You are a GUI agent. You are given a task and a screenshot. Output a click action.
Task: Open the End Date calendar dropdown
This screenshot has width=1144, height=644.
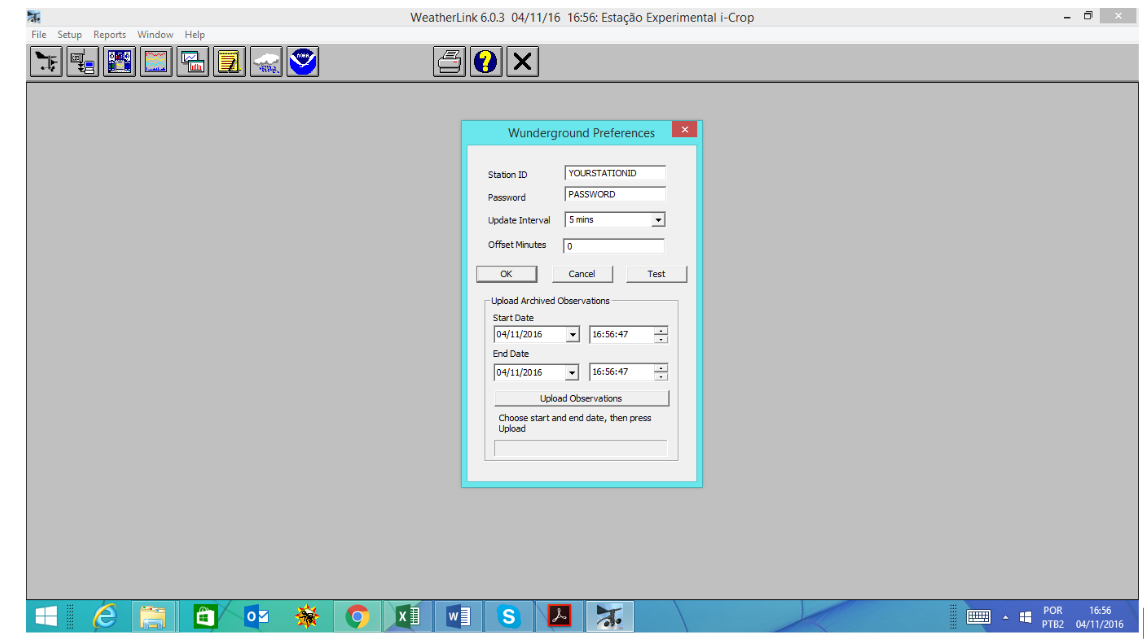572,372
